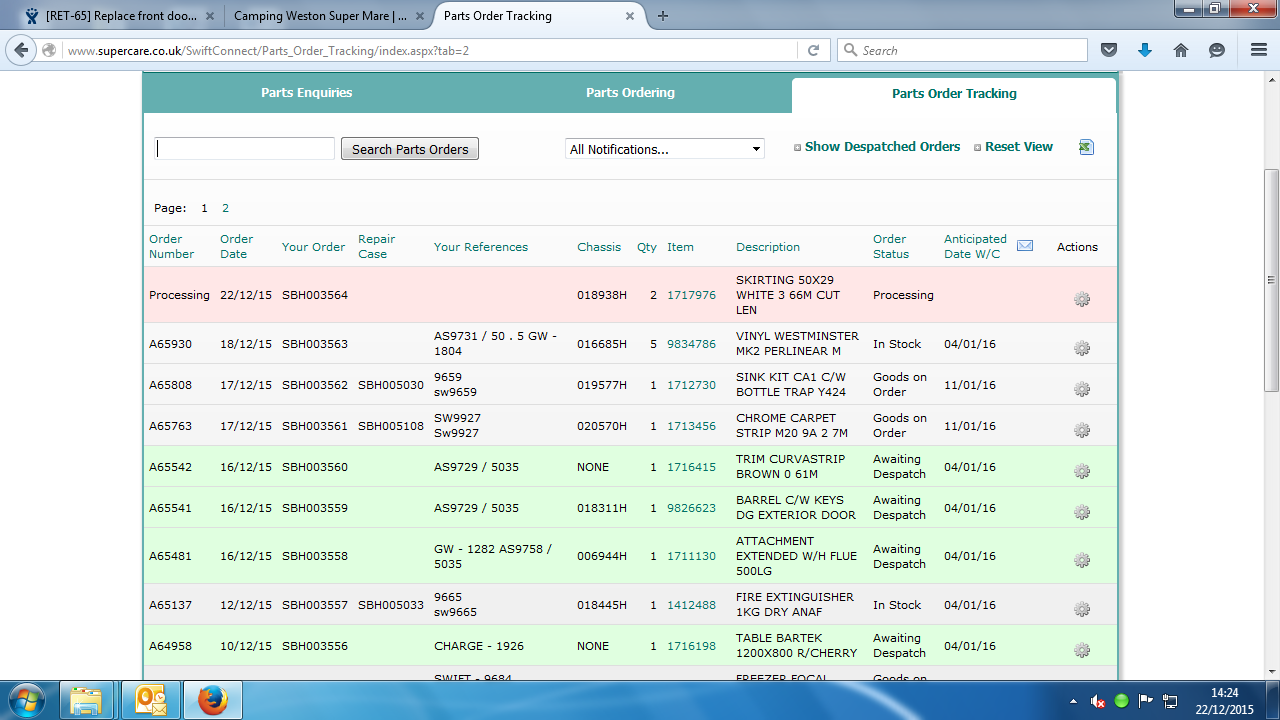Viewport: 1280px width, 720px height.
Task: Switch to Parts Ordering tab
Action: (x=630, y=93)
